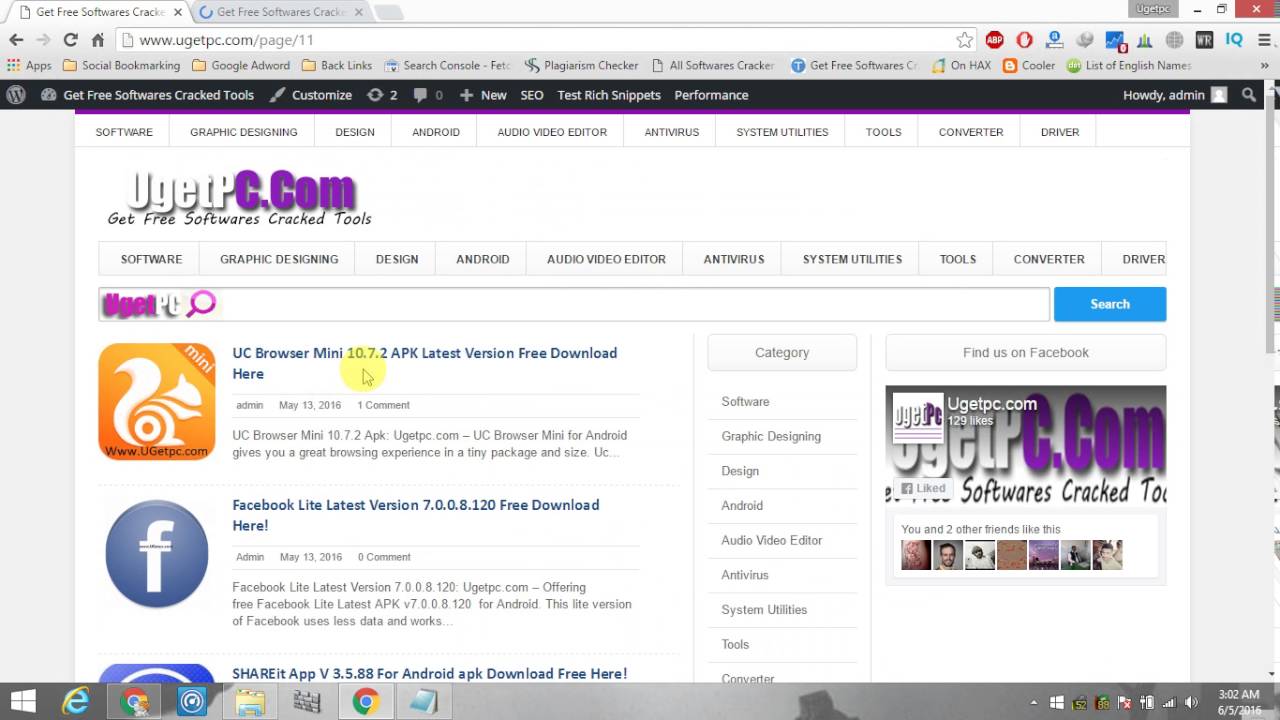
Task: Open the WordPress logo menu in admin bar
Action: [16, 95]
